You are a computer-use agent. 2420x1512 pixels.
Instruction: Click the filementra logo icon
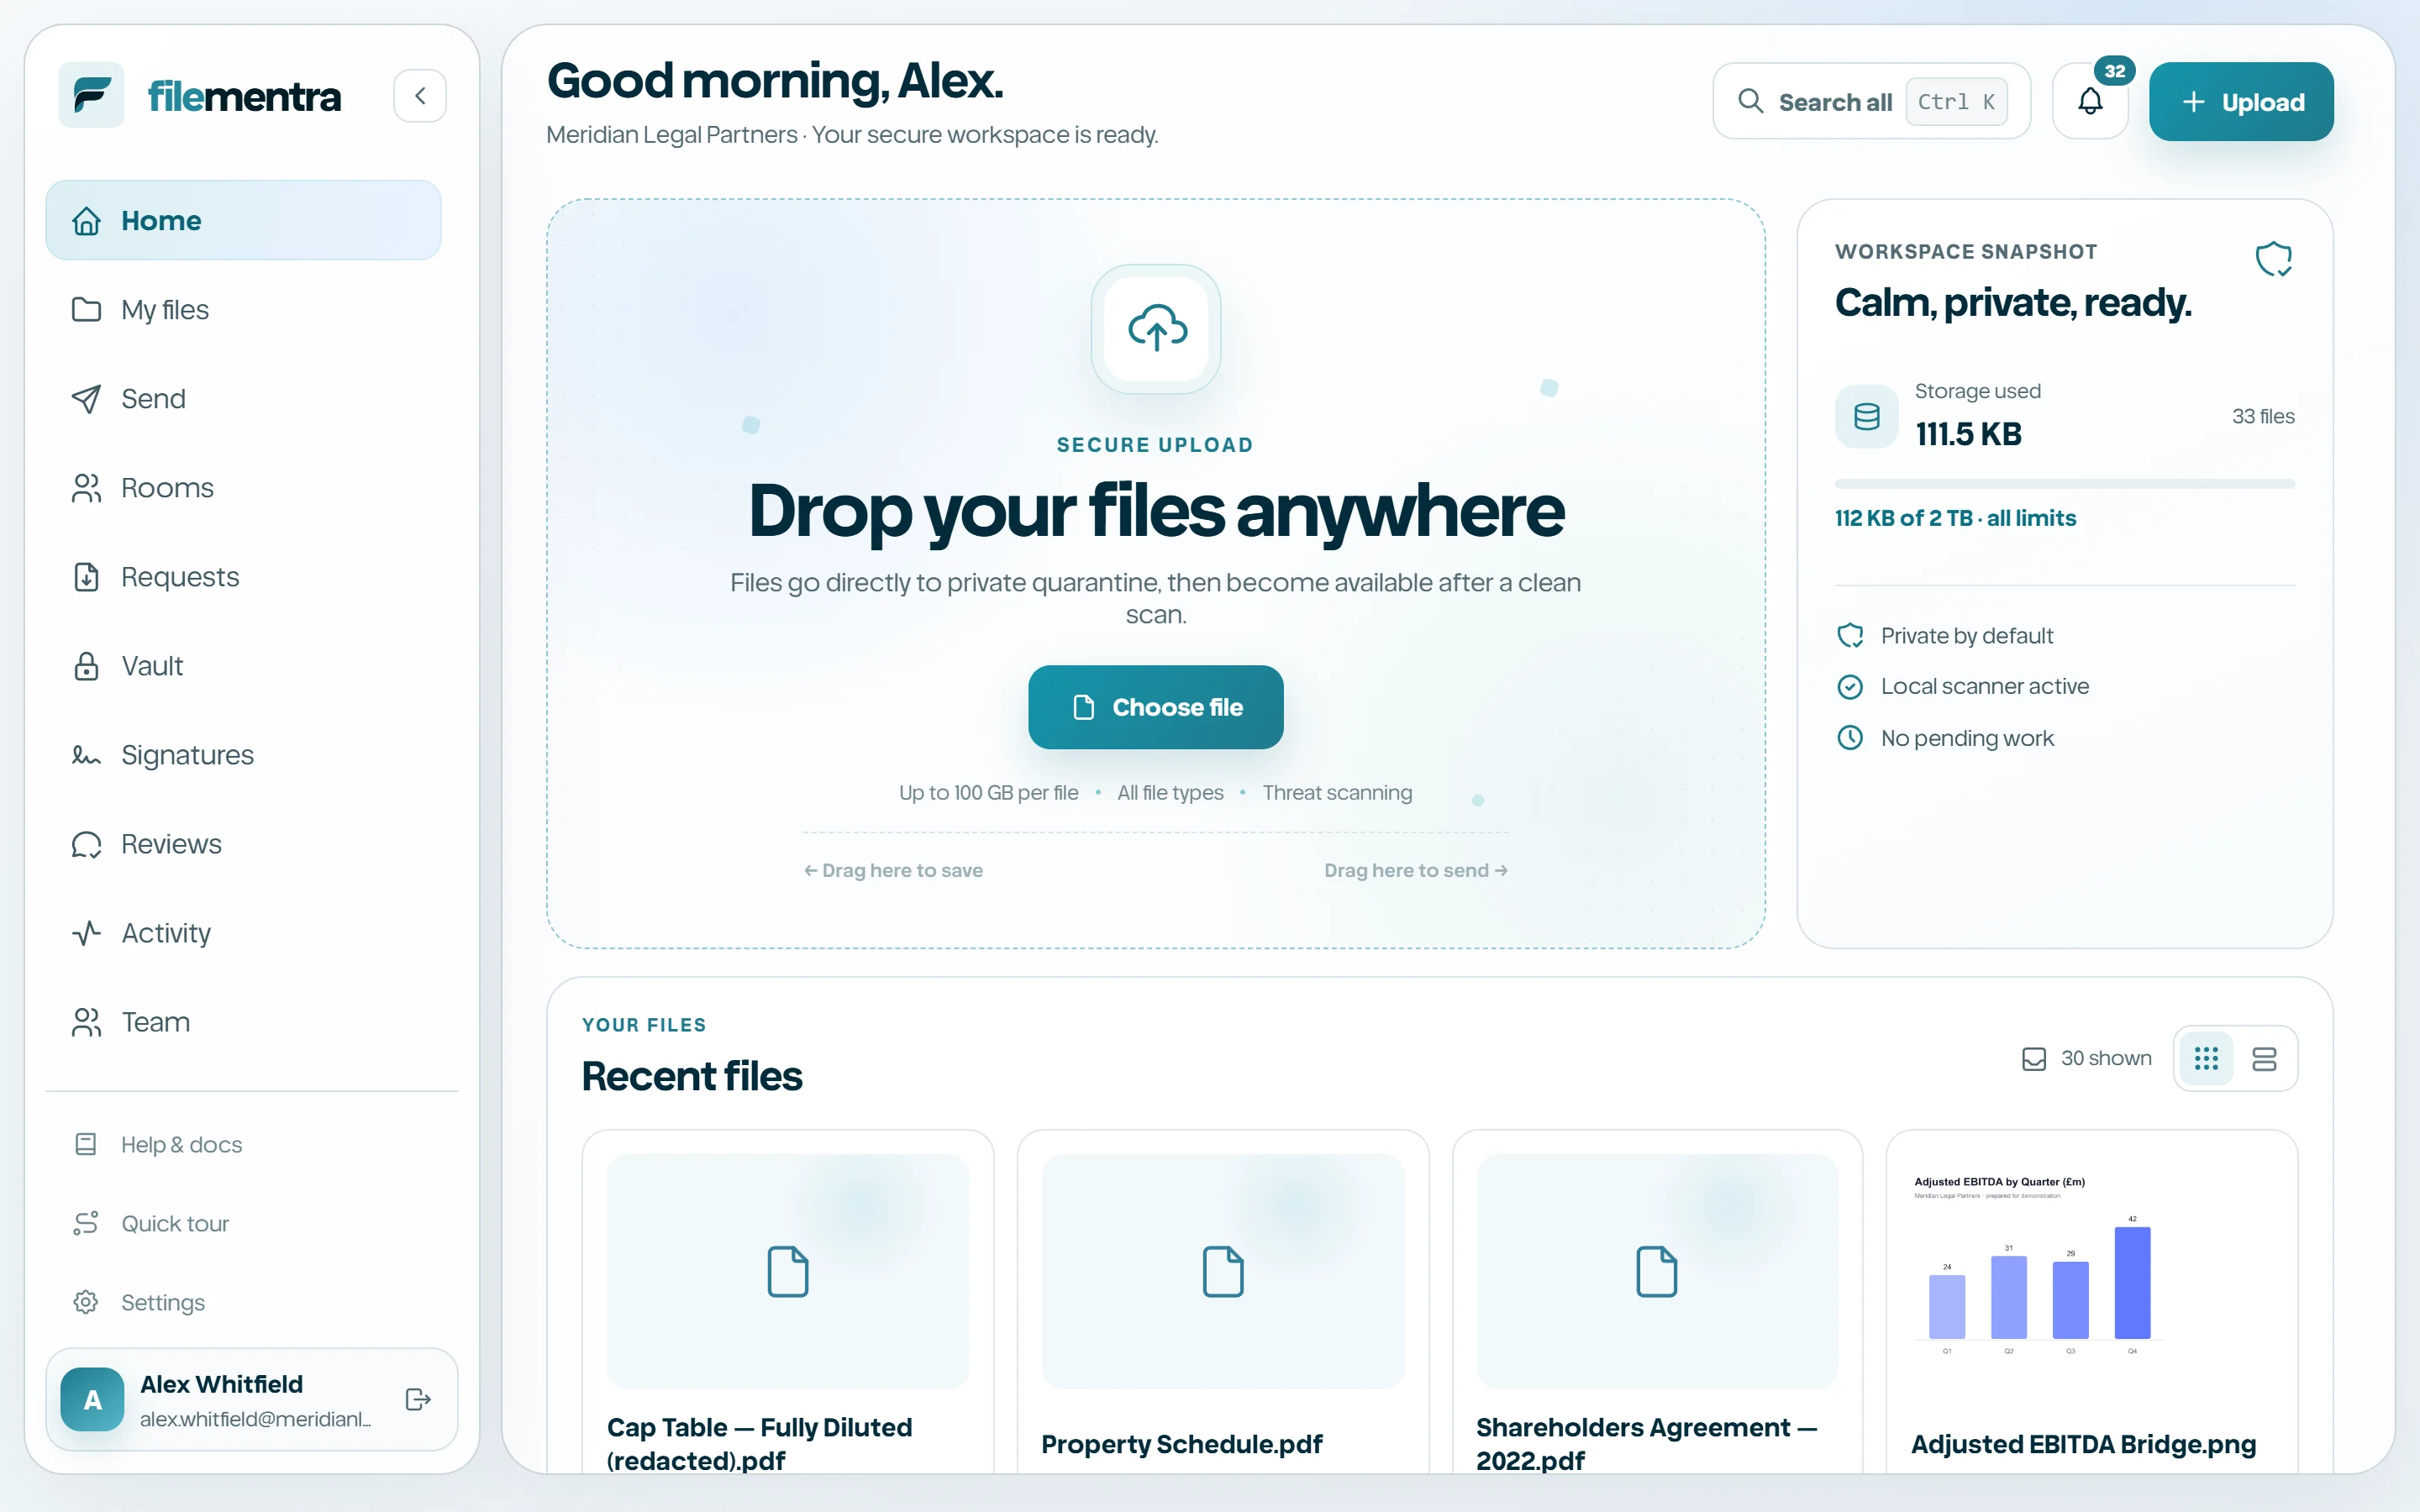click(91, 96)
